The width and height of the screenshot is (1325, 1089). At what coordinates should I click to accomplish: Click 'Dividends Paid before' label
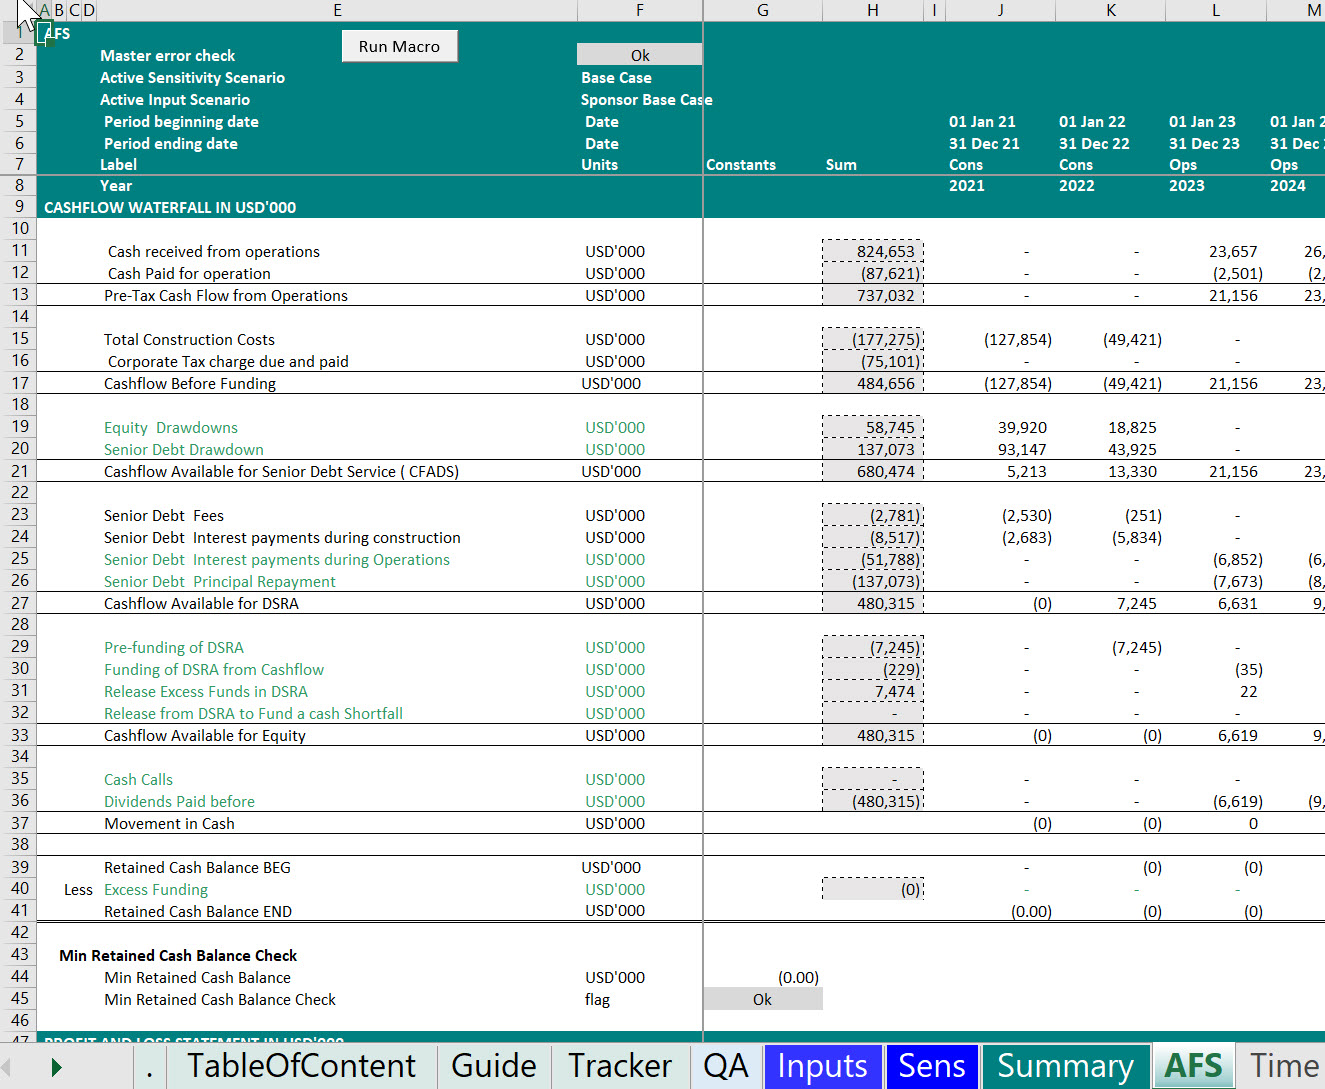(179, 801)
